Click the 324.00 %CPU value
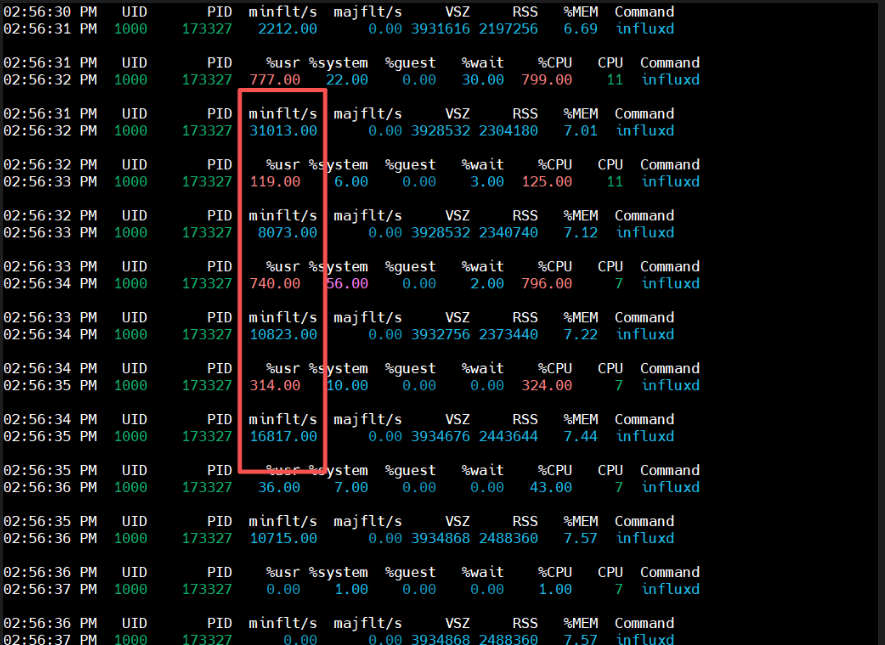 click(x=546, y=385)
